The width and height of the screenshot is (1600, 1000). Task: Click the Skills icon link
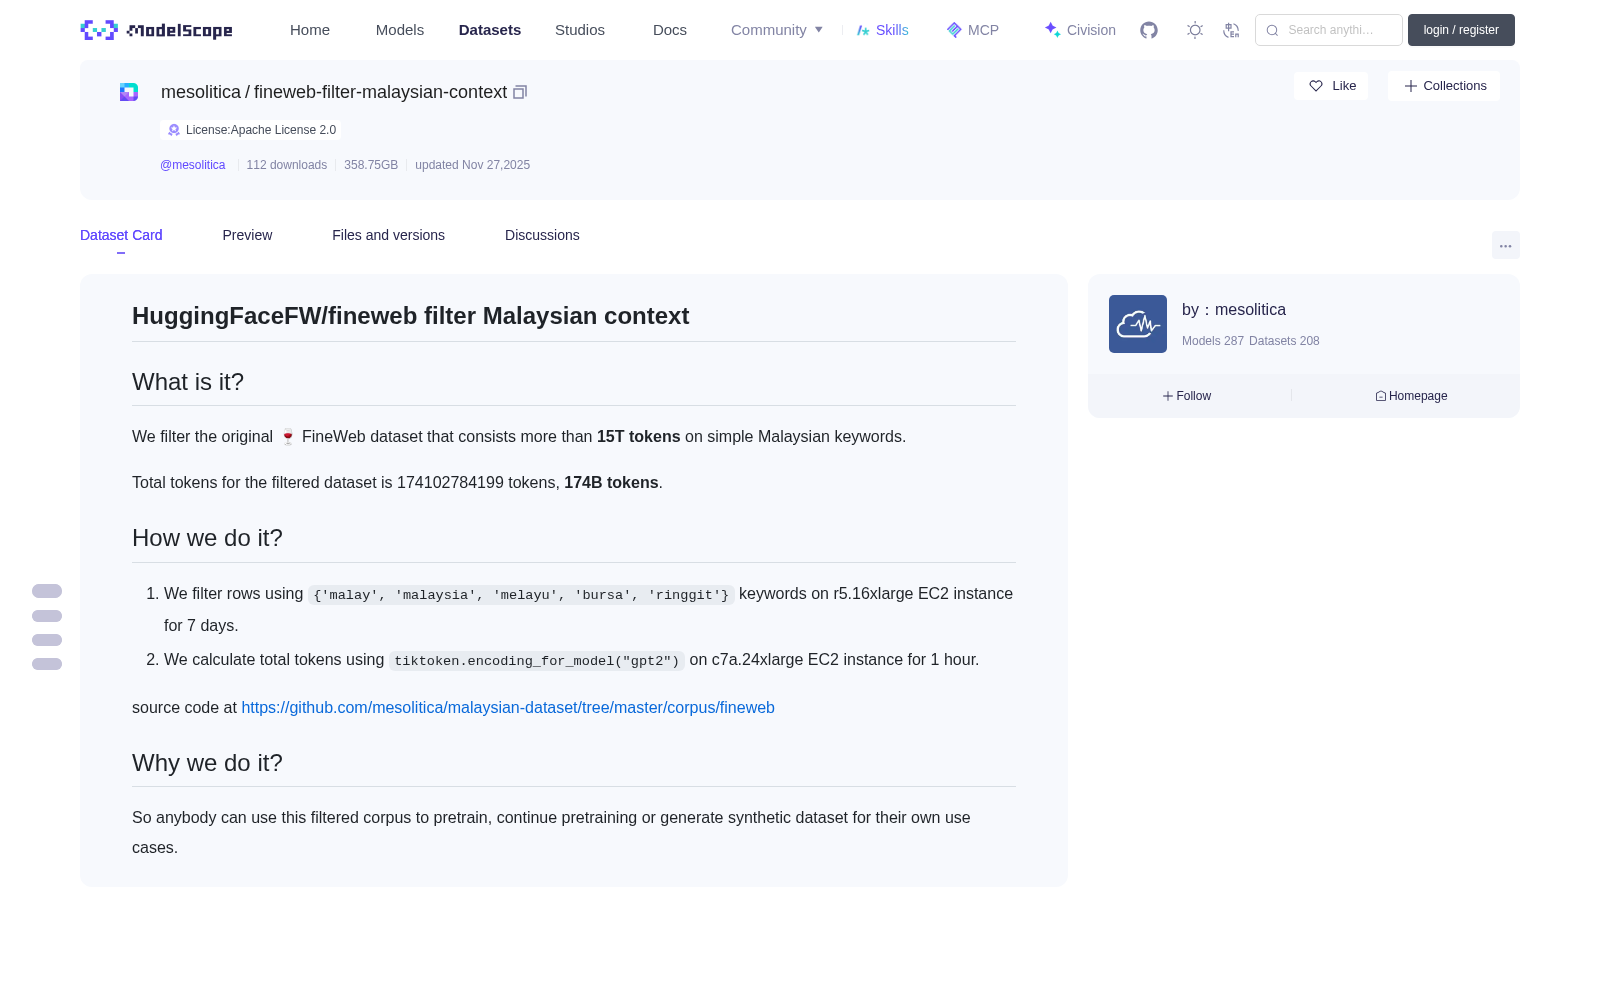pyautogui.click(x=882, y=30)
